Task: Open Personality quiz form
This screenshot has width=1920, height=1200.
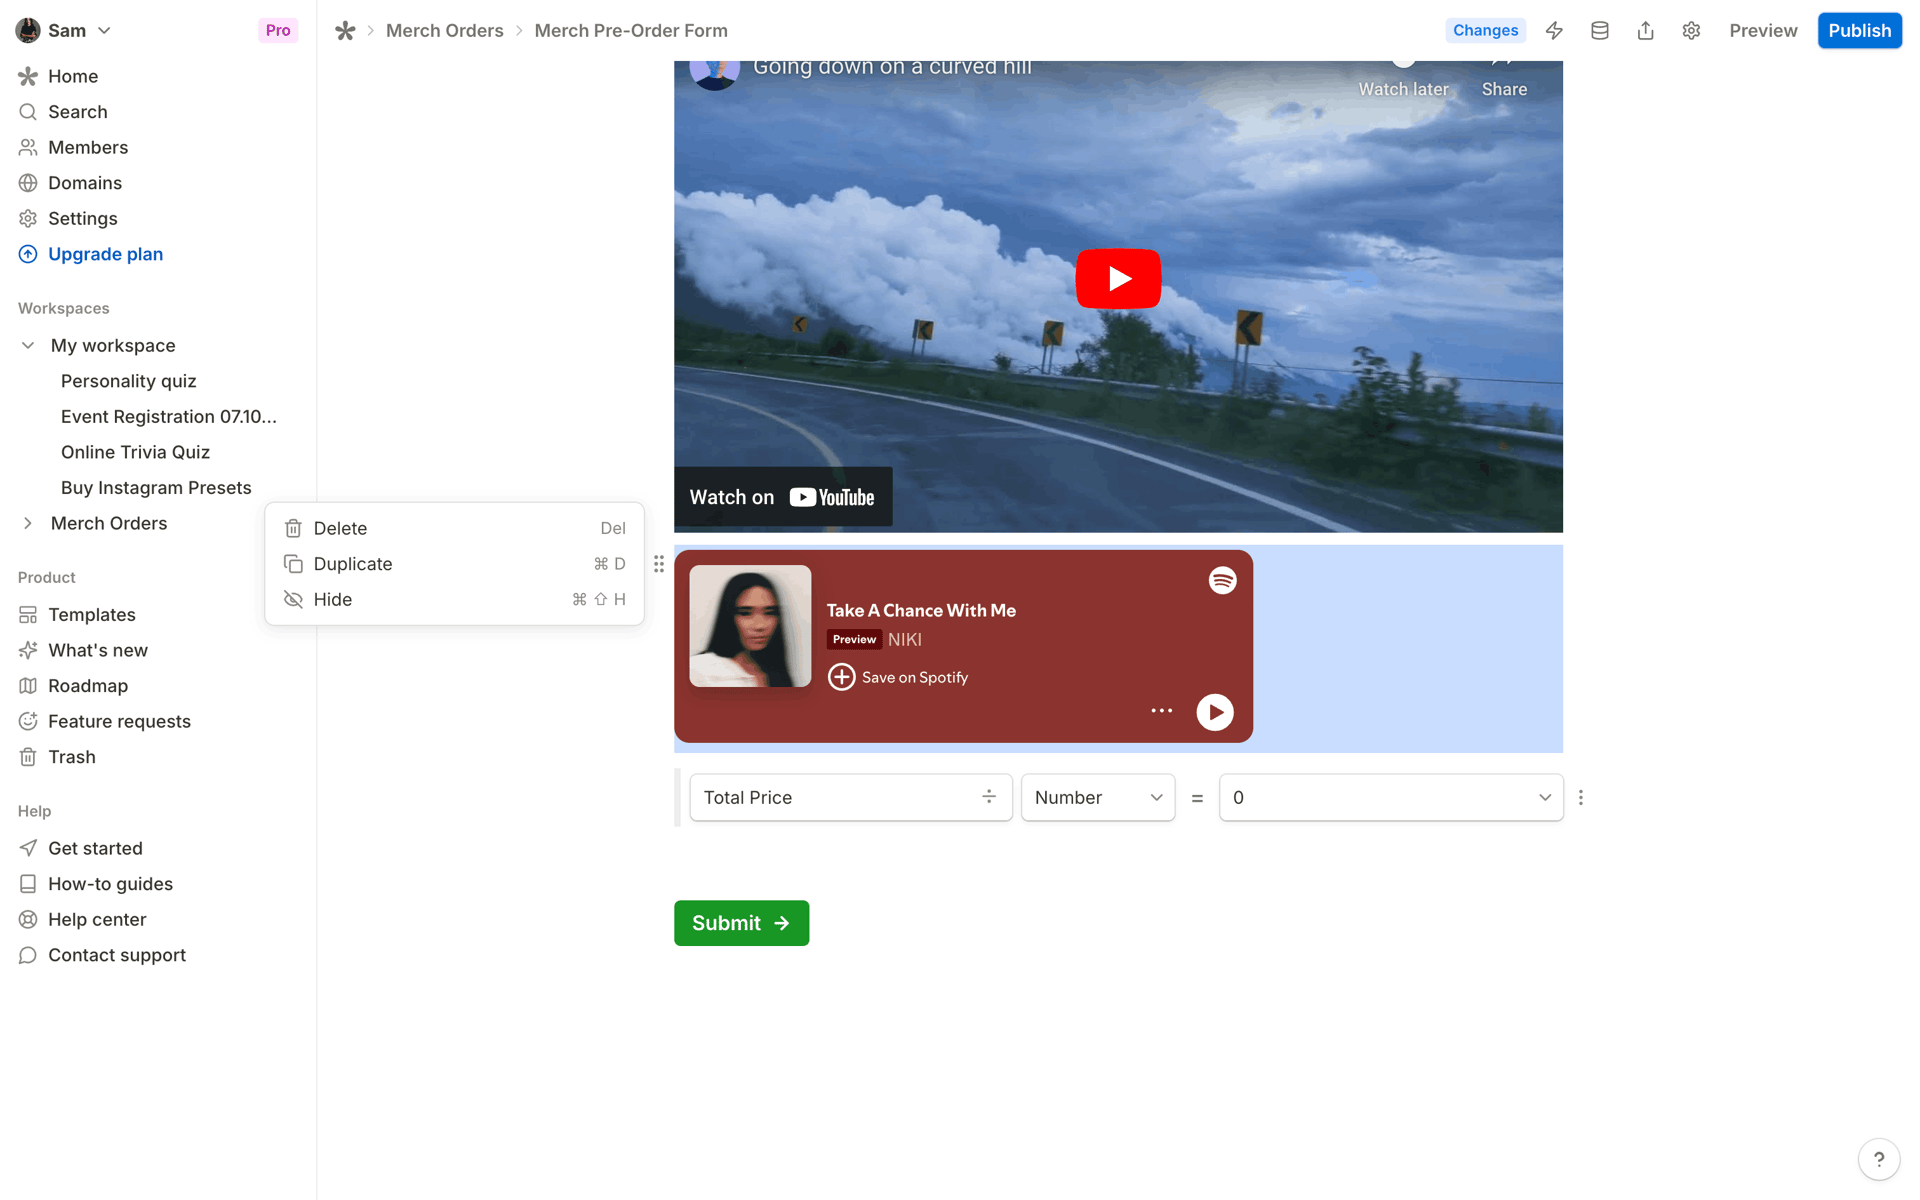Action: 128,381
